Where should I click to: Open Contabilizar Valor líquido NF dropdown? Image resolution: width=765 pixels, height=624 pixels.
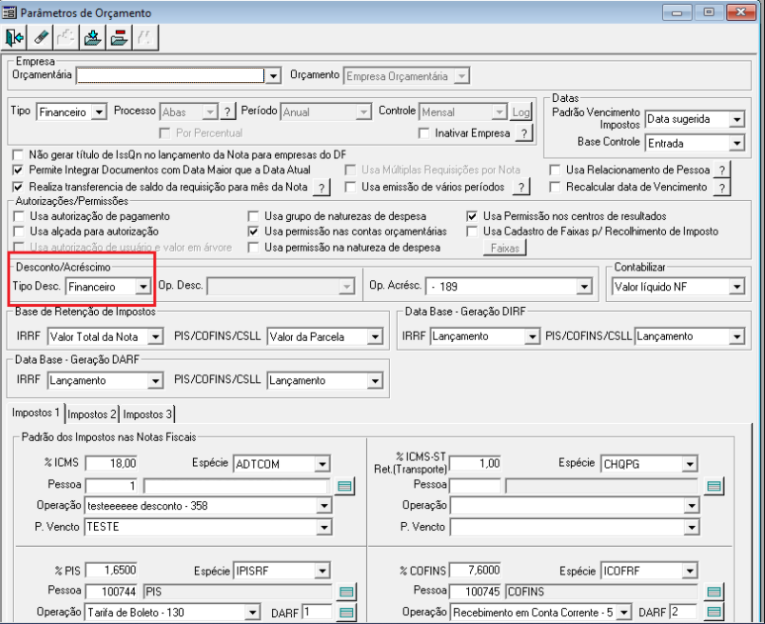737,287
